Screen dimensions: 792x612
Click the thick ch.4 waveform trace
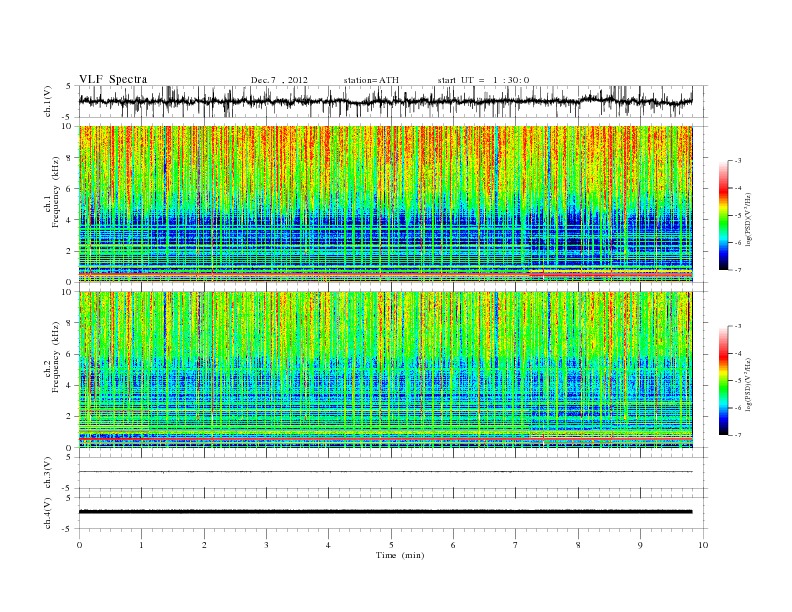tap(385, 512)
